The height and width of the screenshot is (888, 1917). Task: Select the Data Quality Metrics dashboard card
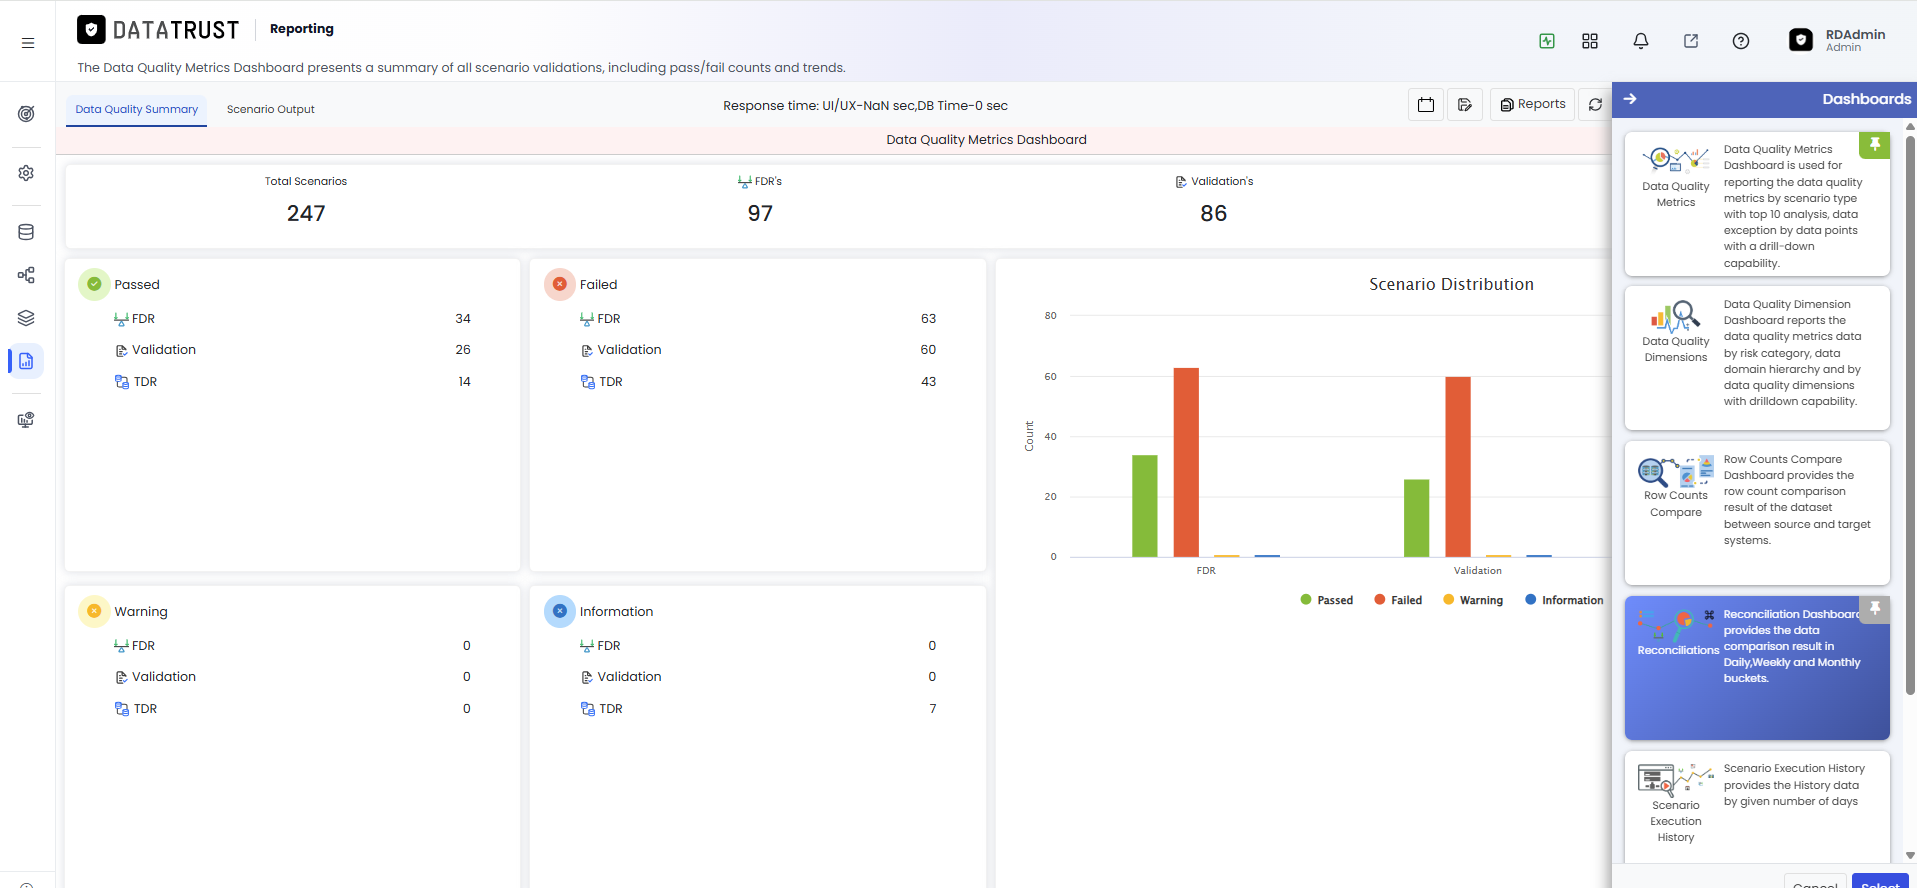click(x=1757, y=204)
